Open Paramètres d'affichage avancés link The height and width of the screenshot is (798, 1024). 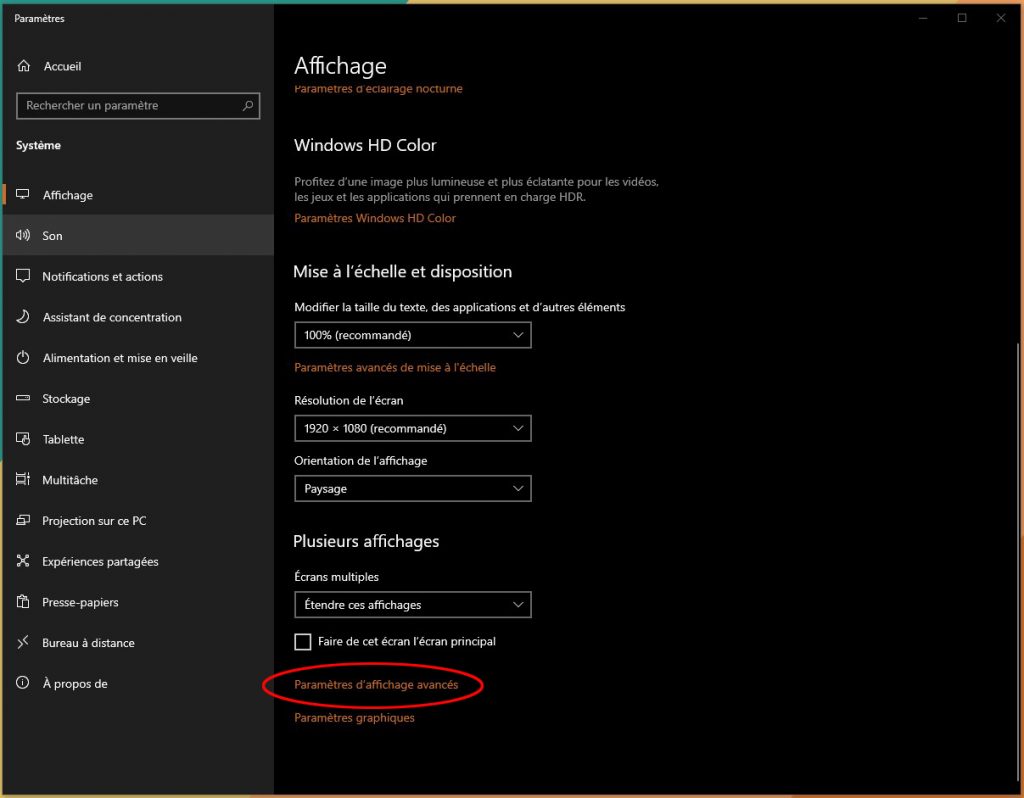tap(376, 685)
